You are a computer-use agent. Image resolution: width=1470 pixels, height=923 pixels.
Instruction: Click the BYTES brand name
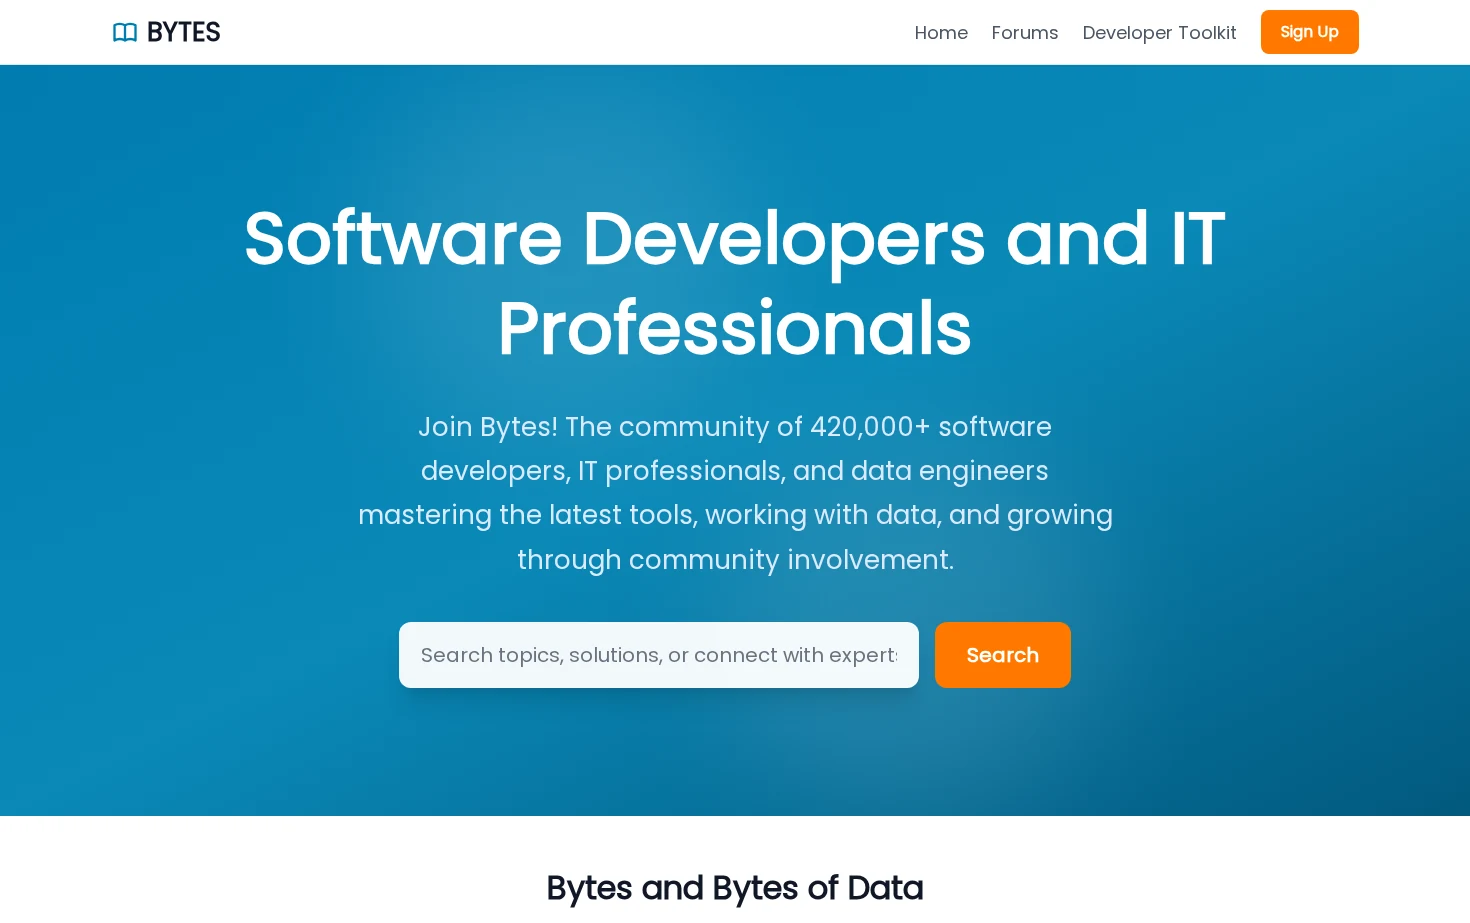coord(183,32)
